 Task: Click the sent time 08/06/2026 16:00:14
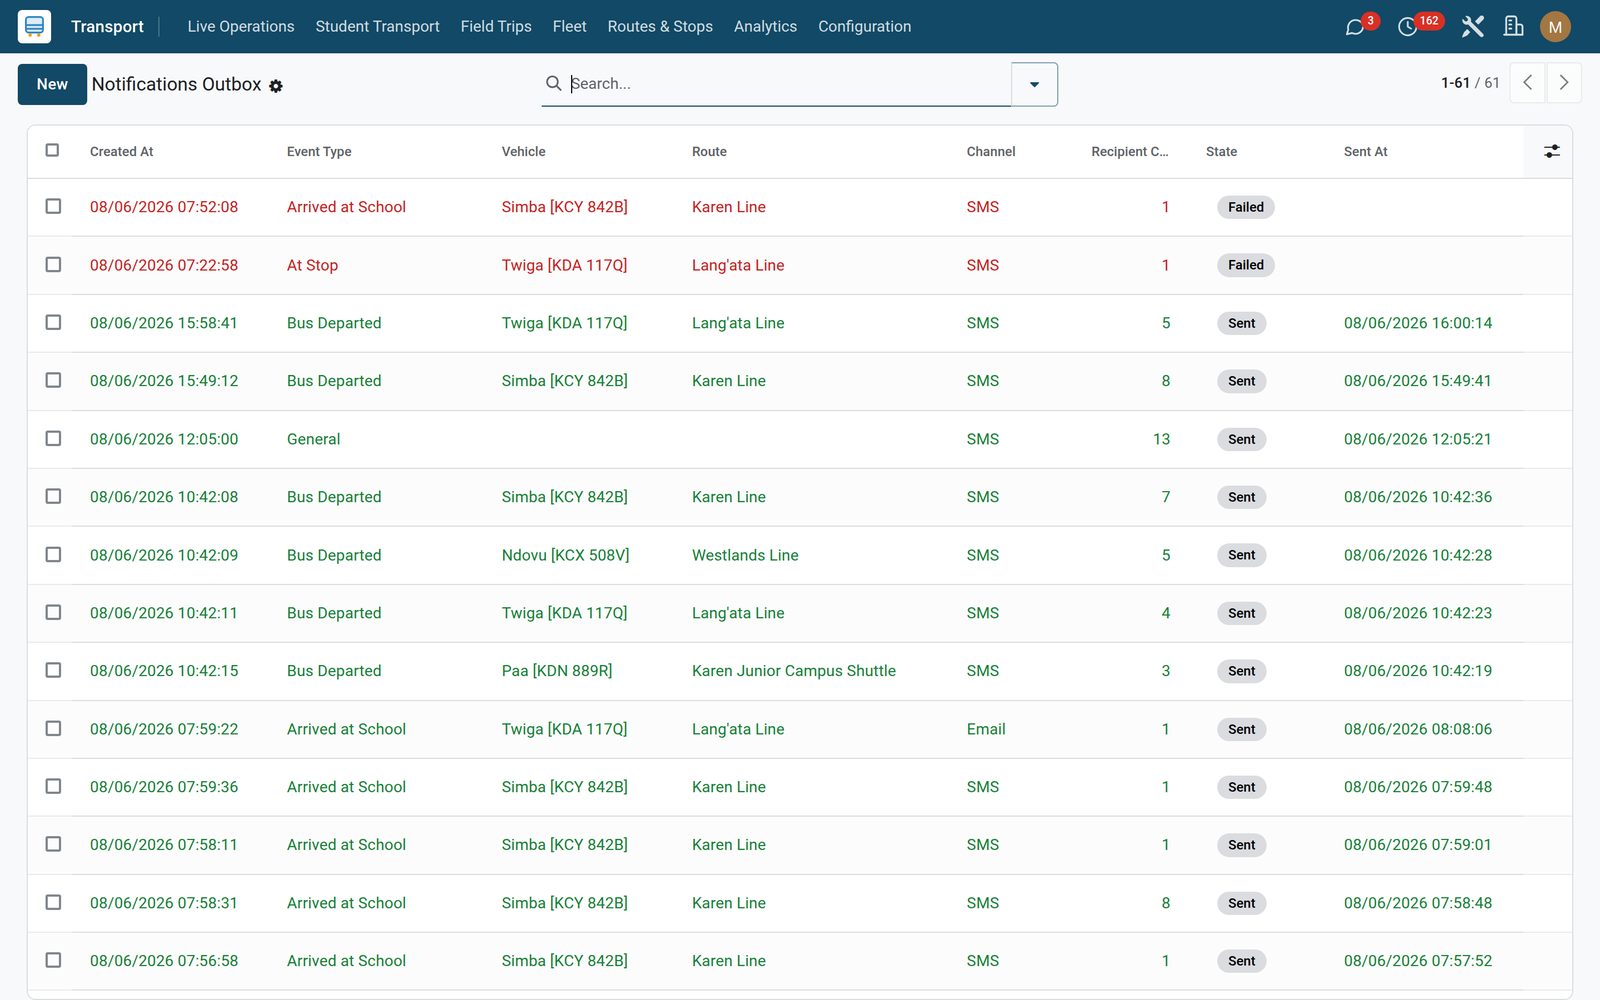coord(1418,323)
